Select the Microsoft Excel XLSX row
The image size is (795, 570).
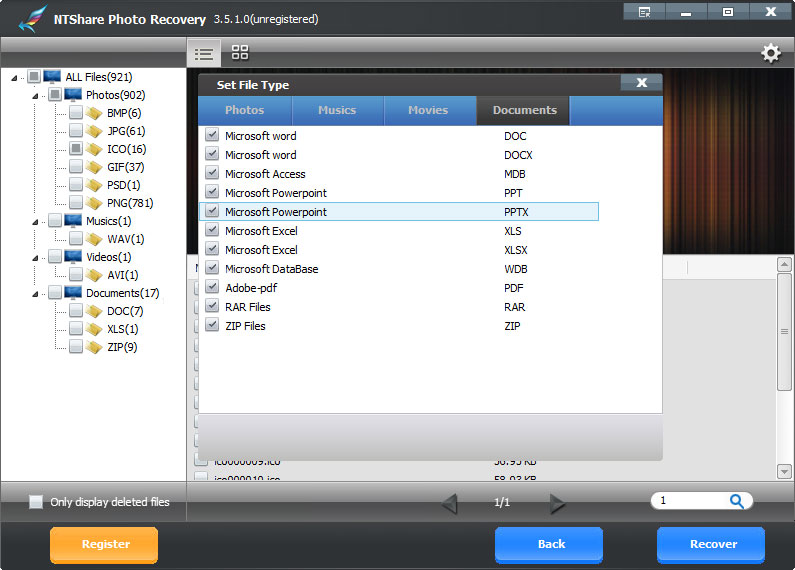pos(399,250)
